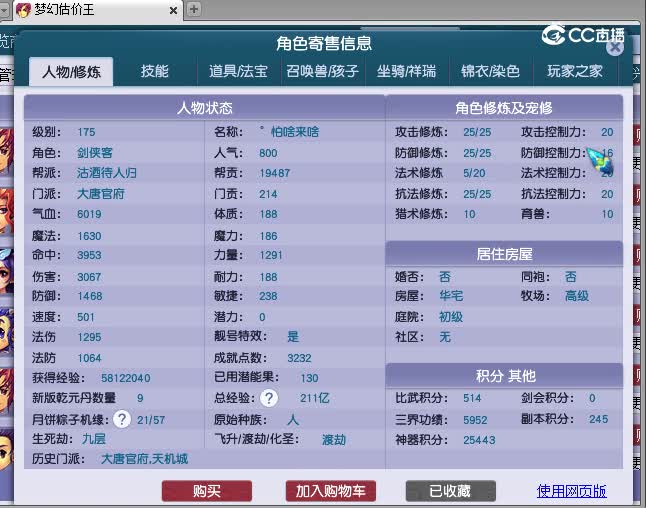Viewport: 646px width, 508px height.
Task: Click the 生死劫 value 九层
Action: point(94,439)
